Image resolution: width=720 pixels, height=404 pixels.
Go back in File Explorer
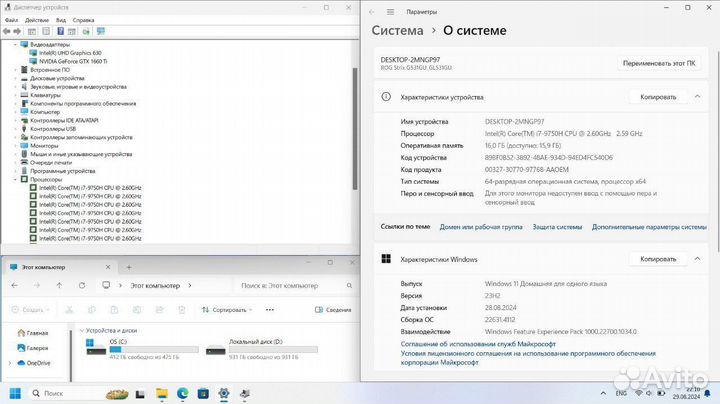(15, 286)
